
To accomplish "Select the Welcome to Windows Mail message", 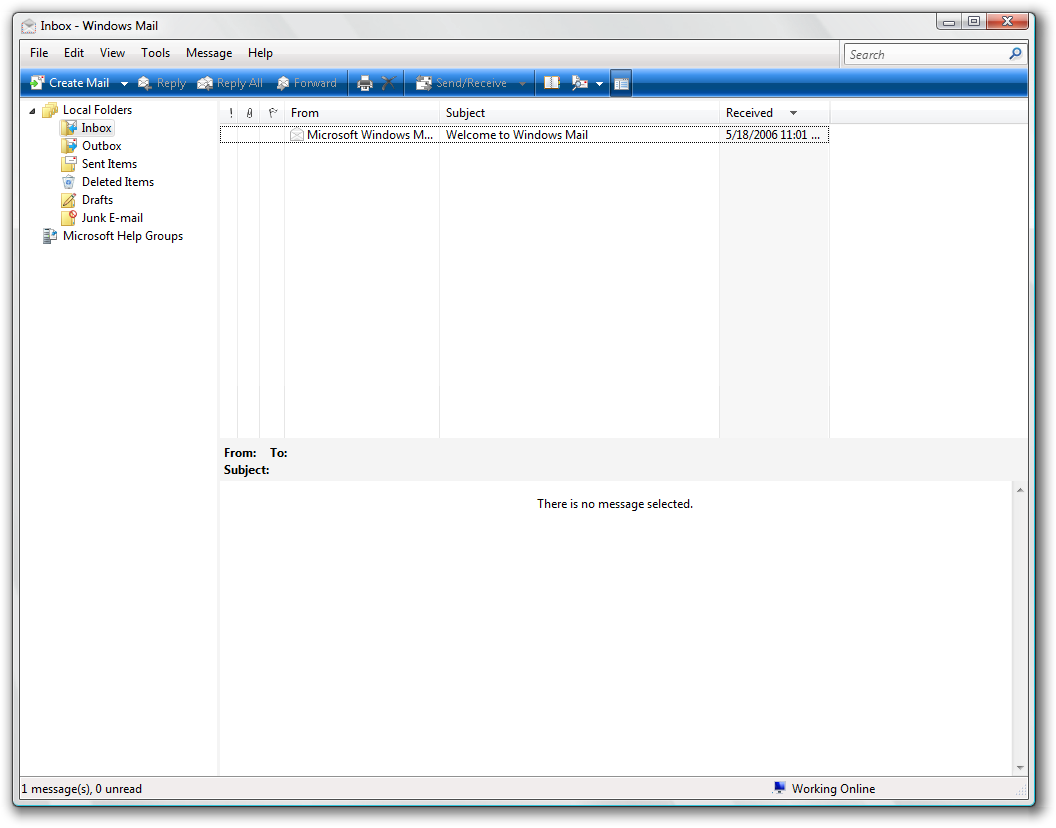I will point(524,135).
